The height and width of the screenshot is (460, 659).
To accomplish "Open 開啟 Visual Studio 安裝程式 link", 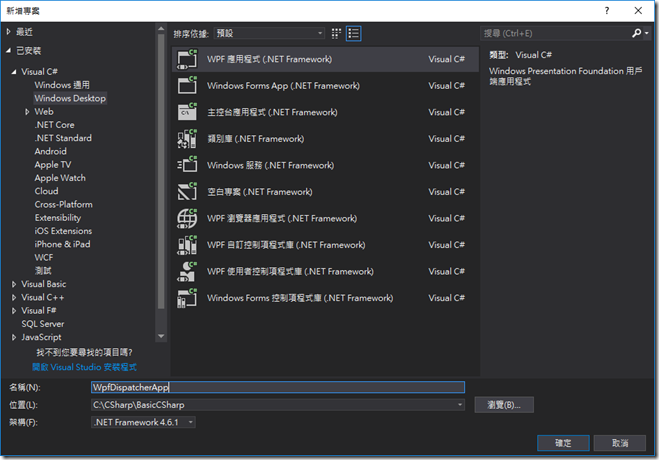I will (x=84, y=367).
